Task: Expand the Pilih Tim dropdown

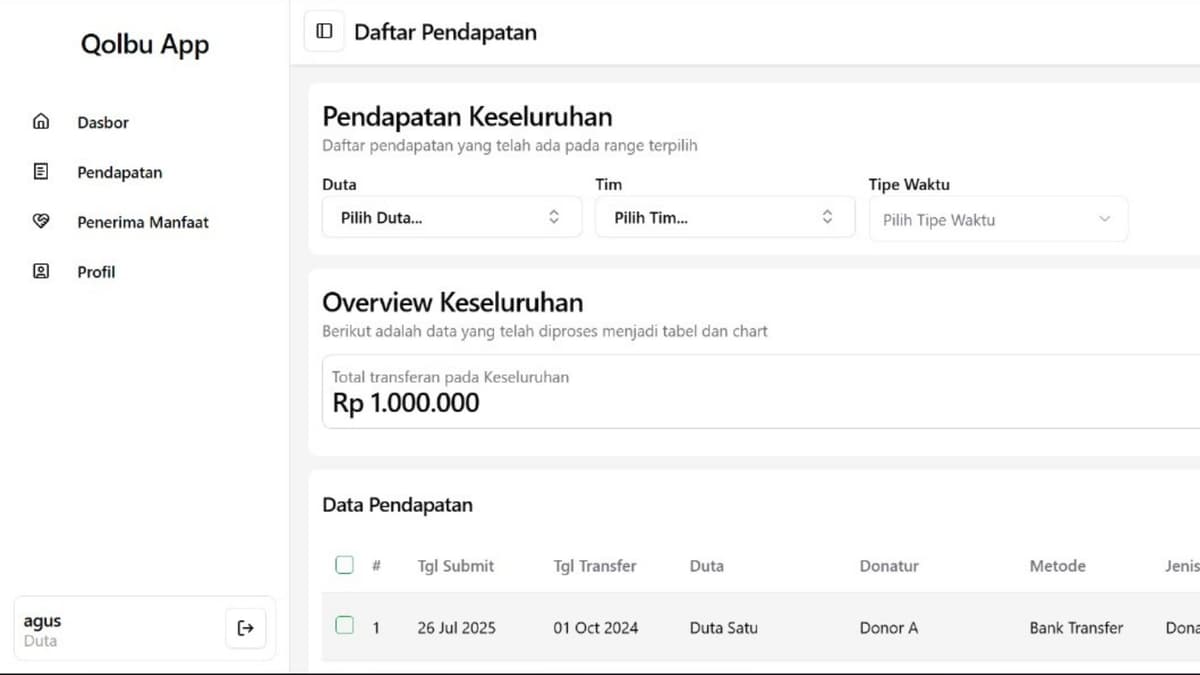Action: point(724,217)
